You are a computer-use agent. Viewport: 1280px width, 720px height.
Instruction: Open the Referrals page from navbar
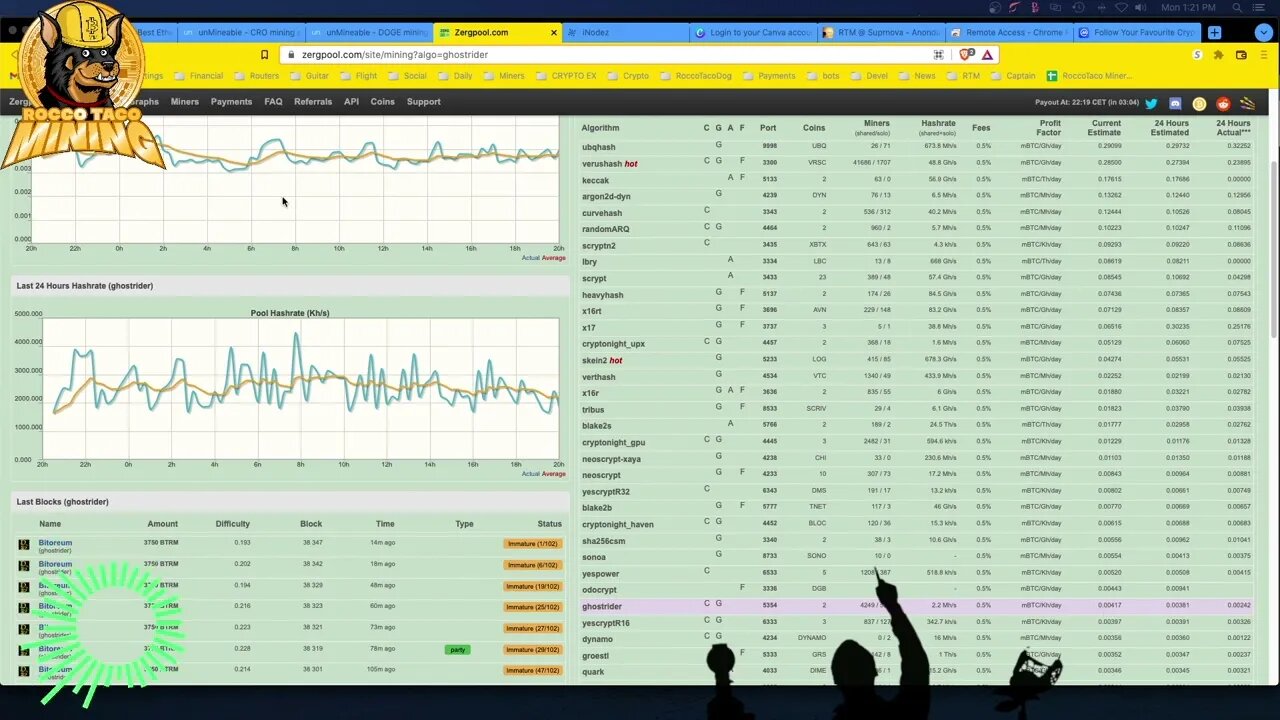pyautogui.click(x=313, y=102)
